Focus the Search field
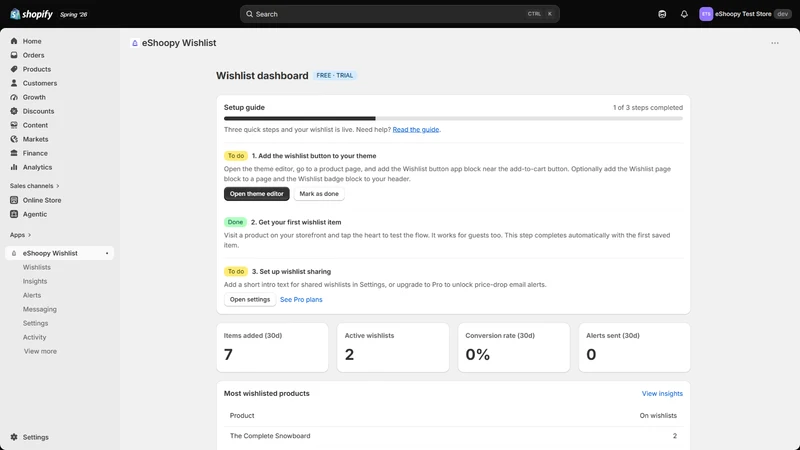The height and width of the screenshot is (450, 800). 399,14
